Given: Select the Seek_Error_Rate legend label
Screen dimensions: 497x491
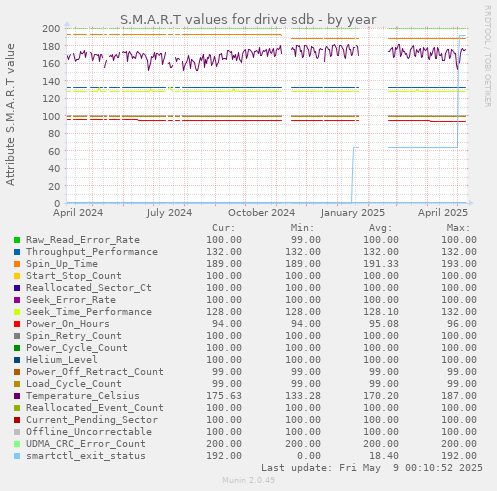Looking at the screenshot, I should pyautogui.click(x=71, y=300).
